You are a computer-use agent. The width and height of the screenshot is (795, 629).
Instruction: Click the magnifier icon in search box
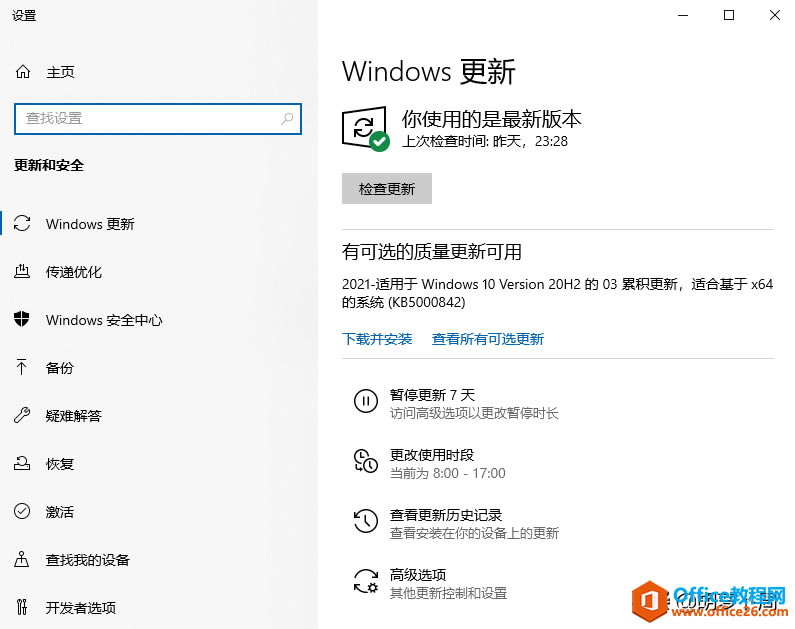[287, 119]
